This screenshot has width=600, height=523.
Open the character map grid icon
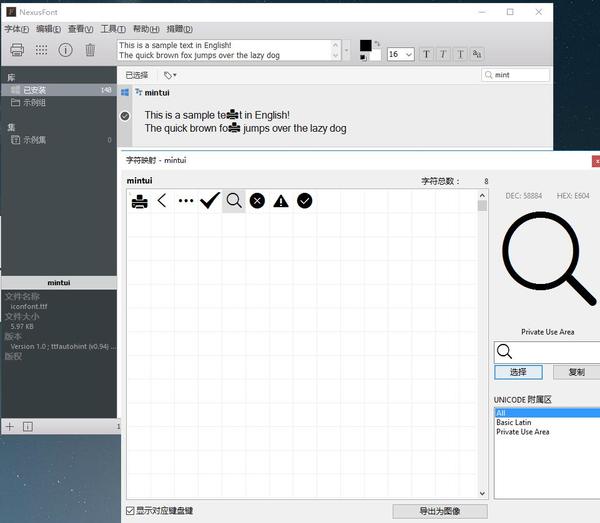coord(41,50)
